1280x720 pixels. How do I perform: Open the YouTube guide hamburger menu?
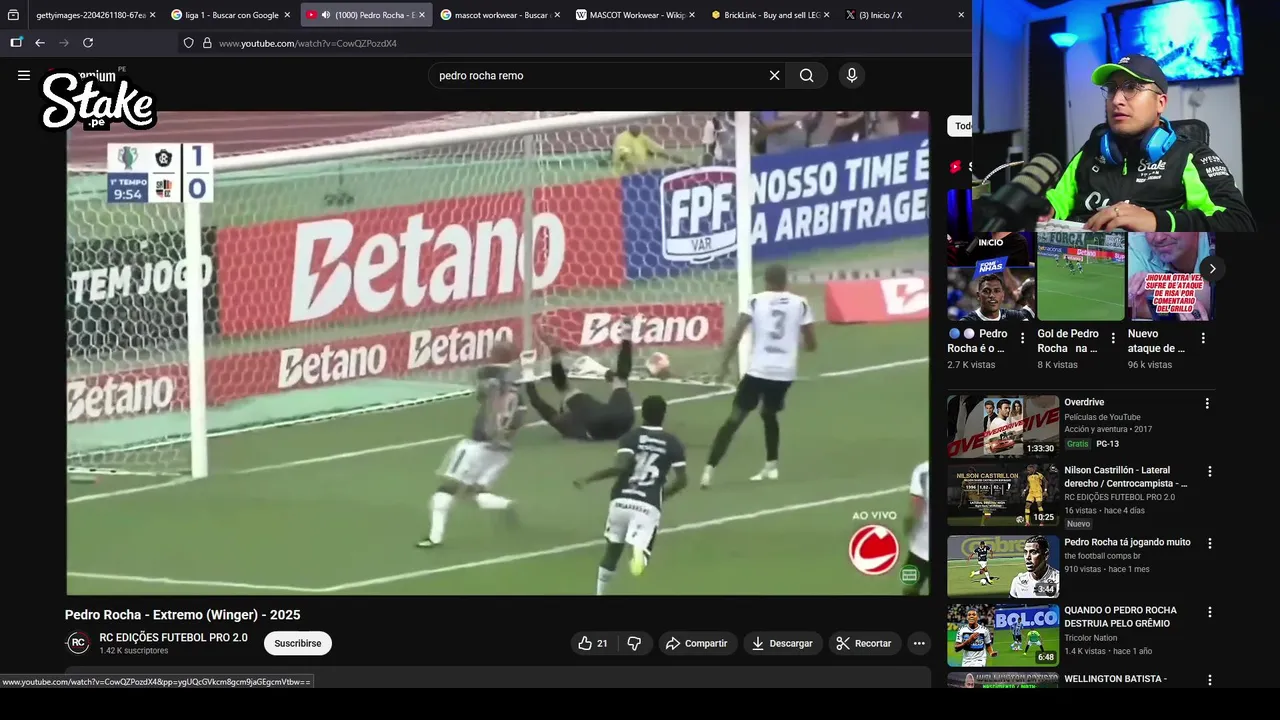[24, 75]
